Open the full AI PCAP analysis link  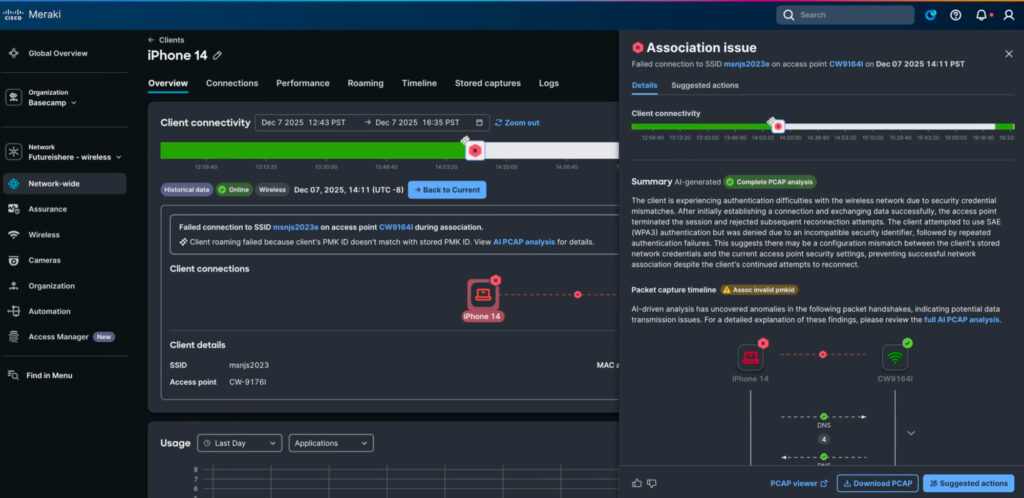pyautogui.click(x=961, y=320)
